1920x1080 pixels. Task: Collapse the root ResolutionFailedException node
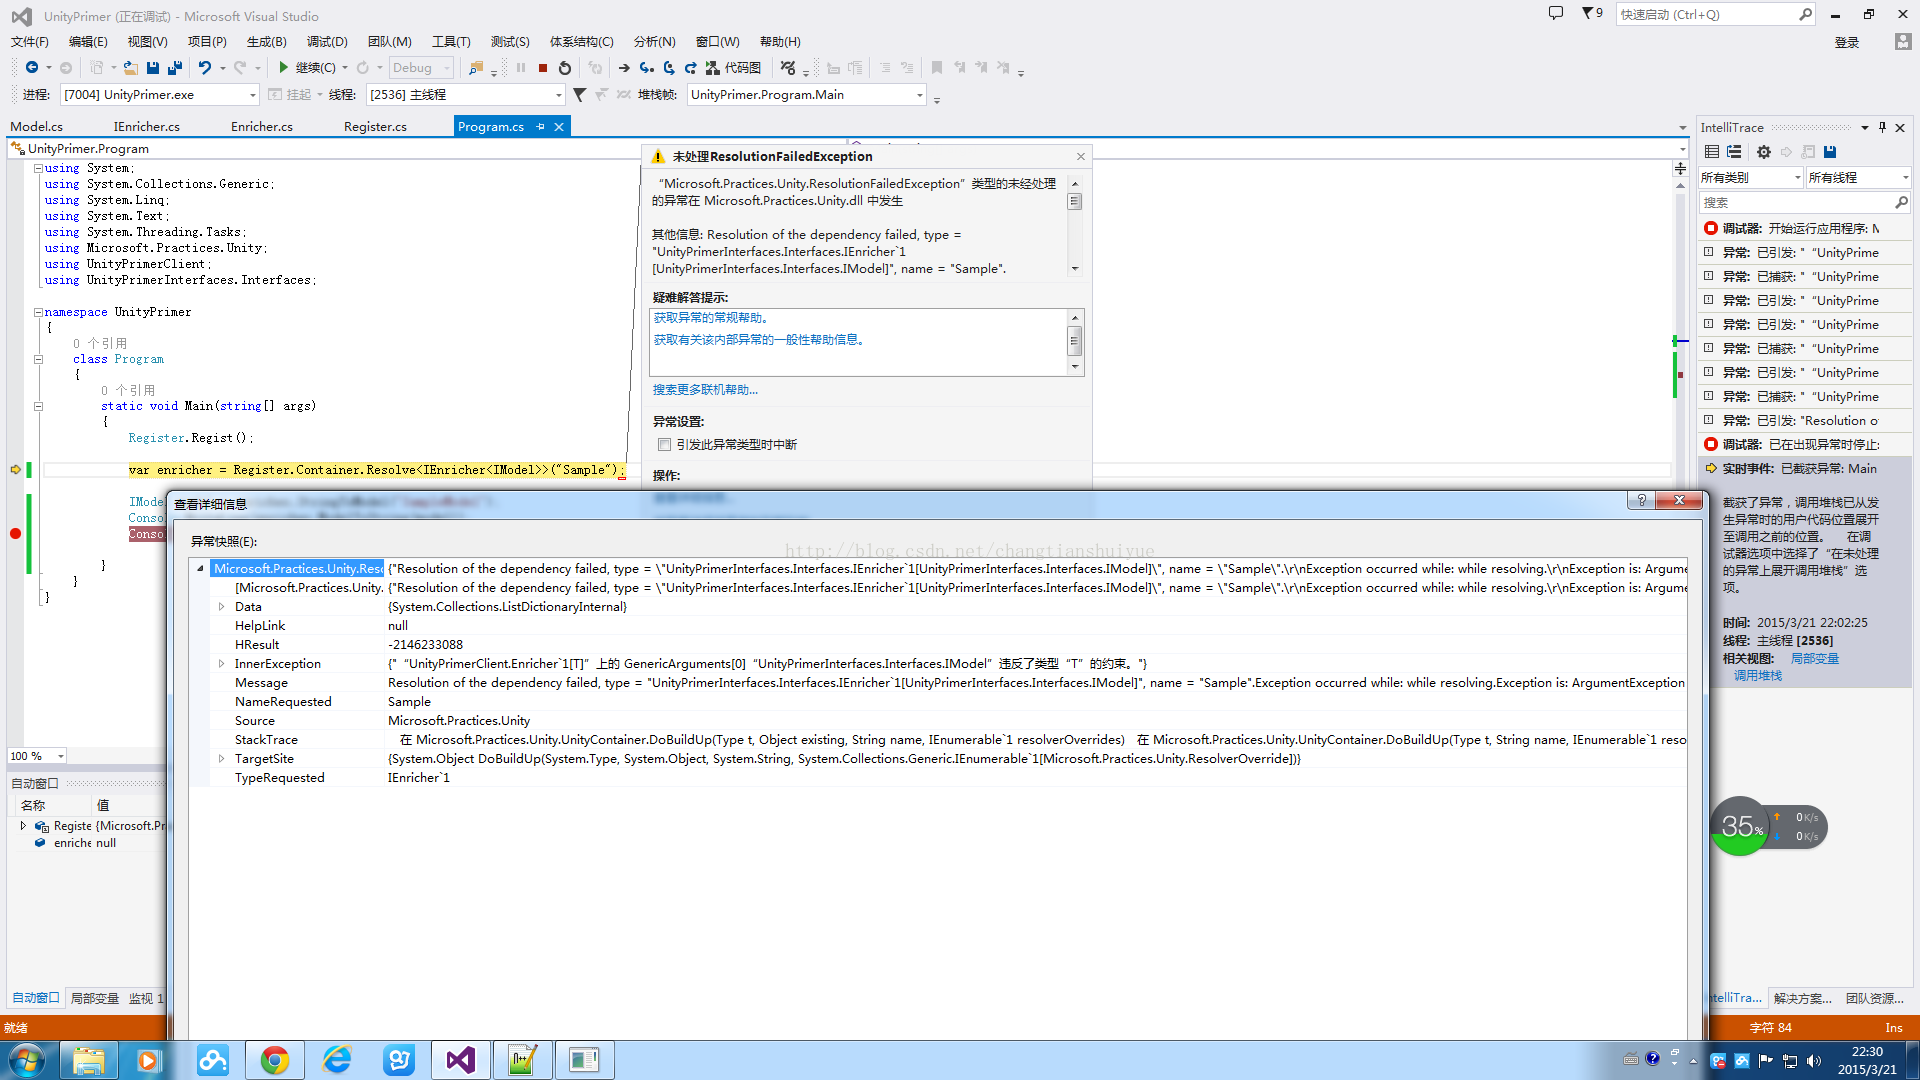[x=200, y=568]
